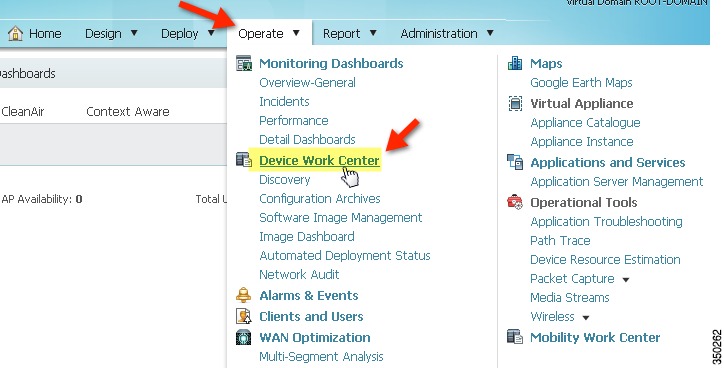Select the Operate menu
The width and height of the screenshot is (724, 368).
point(260,33)
